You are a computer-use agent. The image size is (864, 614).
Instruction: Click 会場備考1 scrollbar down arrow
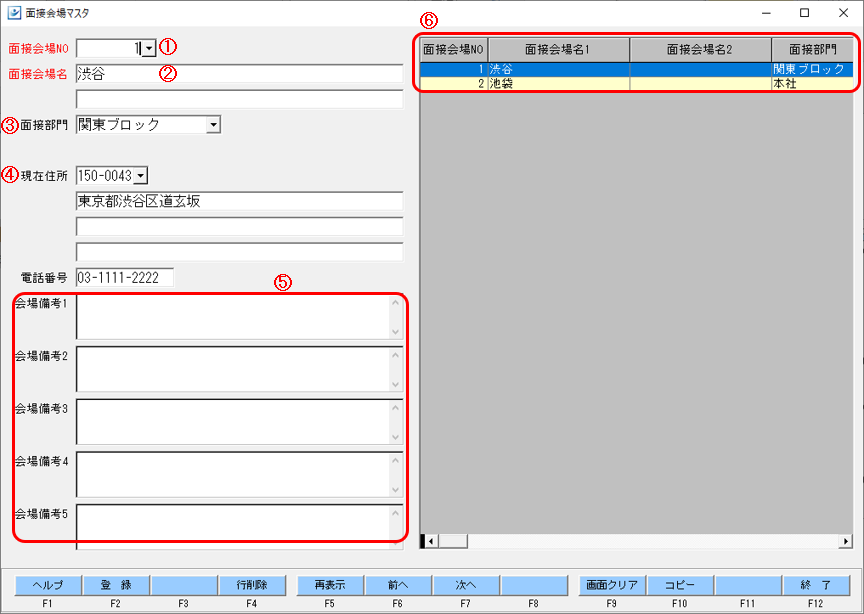pos(396,332)
